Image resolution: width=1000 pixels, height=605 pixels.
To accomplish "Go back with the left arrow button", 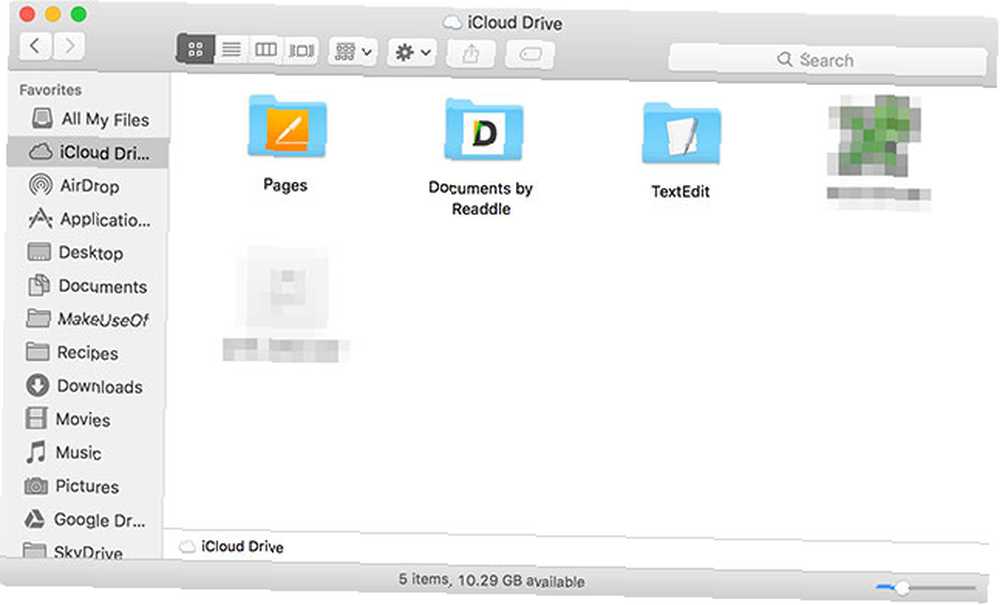I will click(35, 46).
